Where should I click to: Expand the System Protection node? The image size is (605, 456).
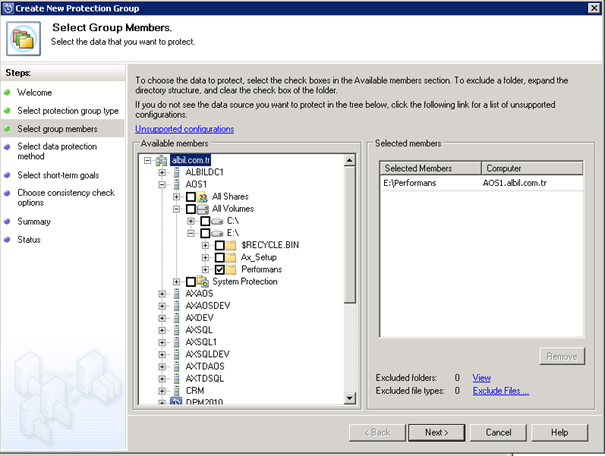(x=176, y=282)
